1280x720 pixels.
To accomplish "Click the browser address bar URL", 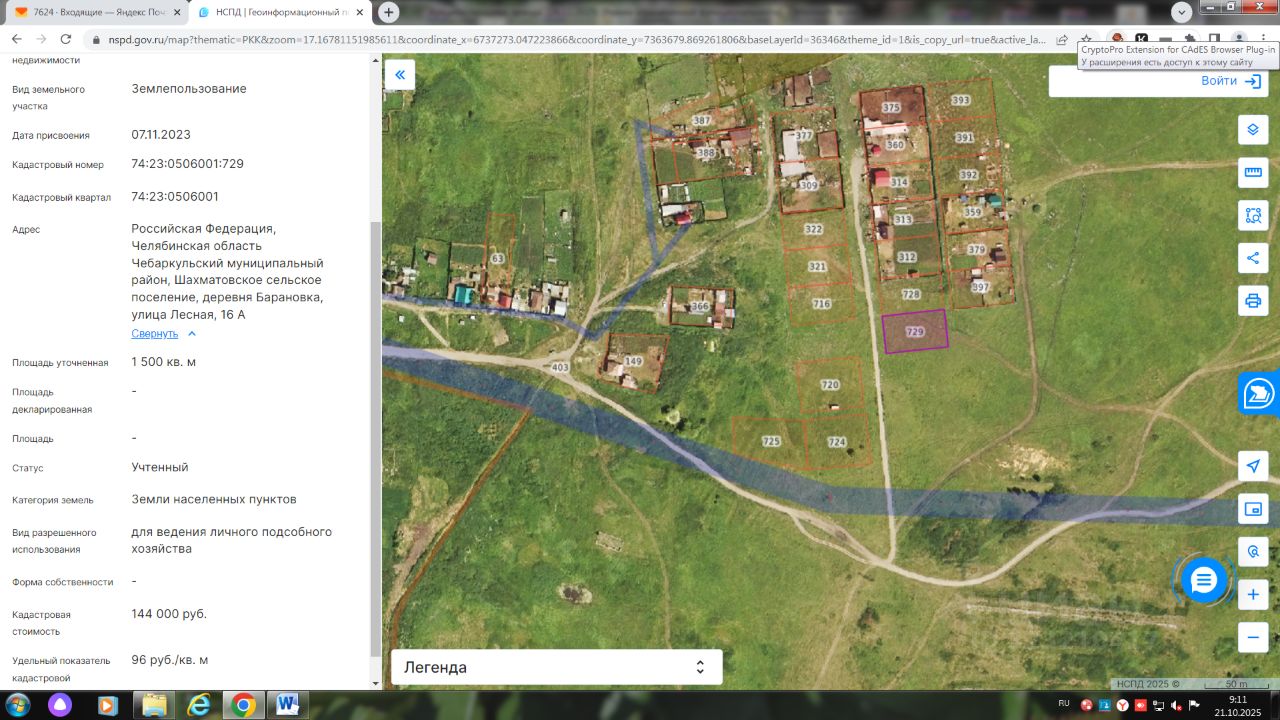I will (570, 40).
